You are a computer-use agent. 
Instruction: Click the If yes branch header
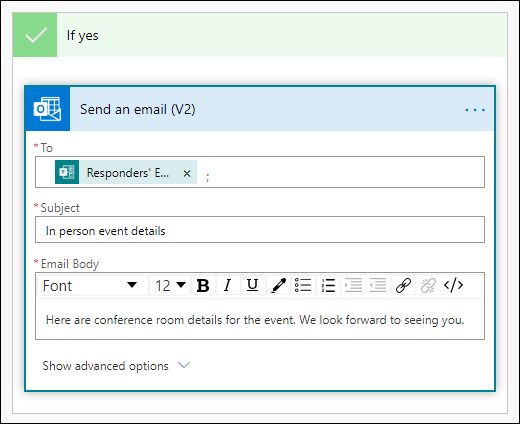[260, 35]
